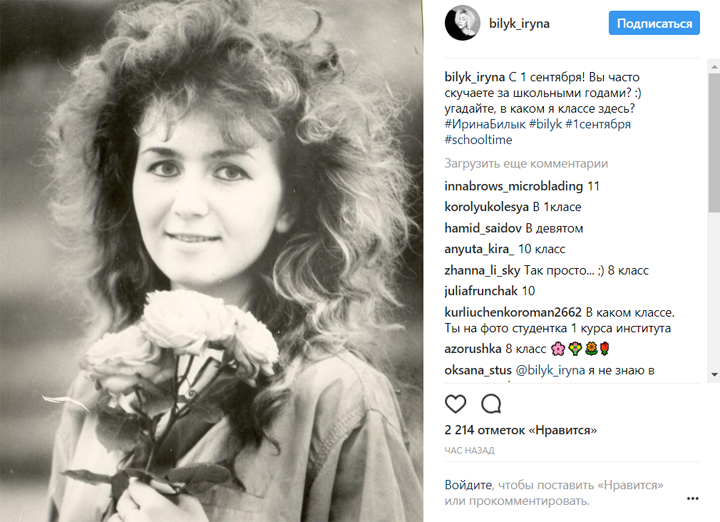
Task: Click the black-and-white portrait photo
Action: coord(211,261)
